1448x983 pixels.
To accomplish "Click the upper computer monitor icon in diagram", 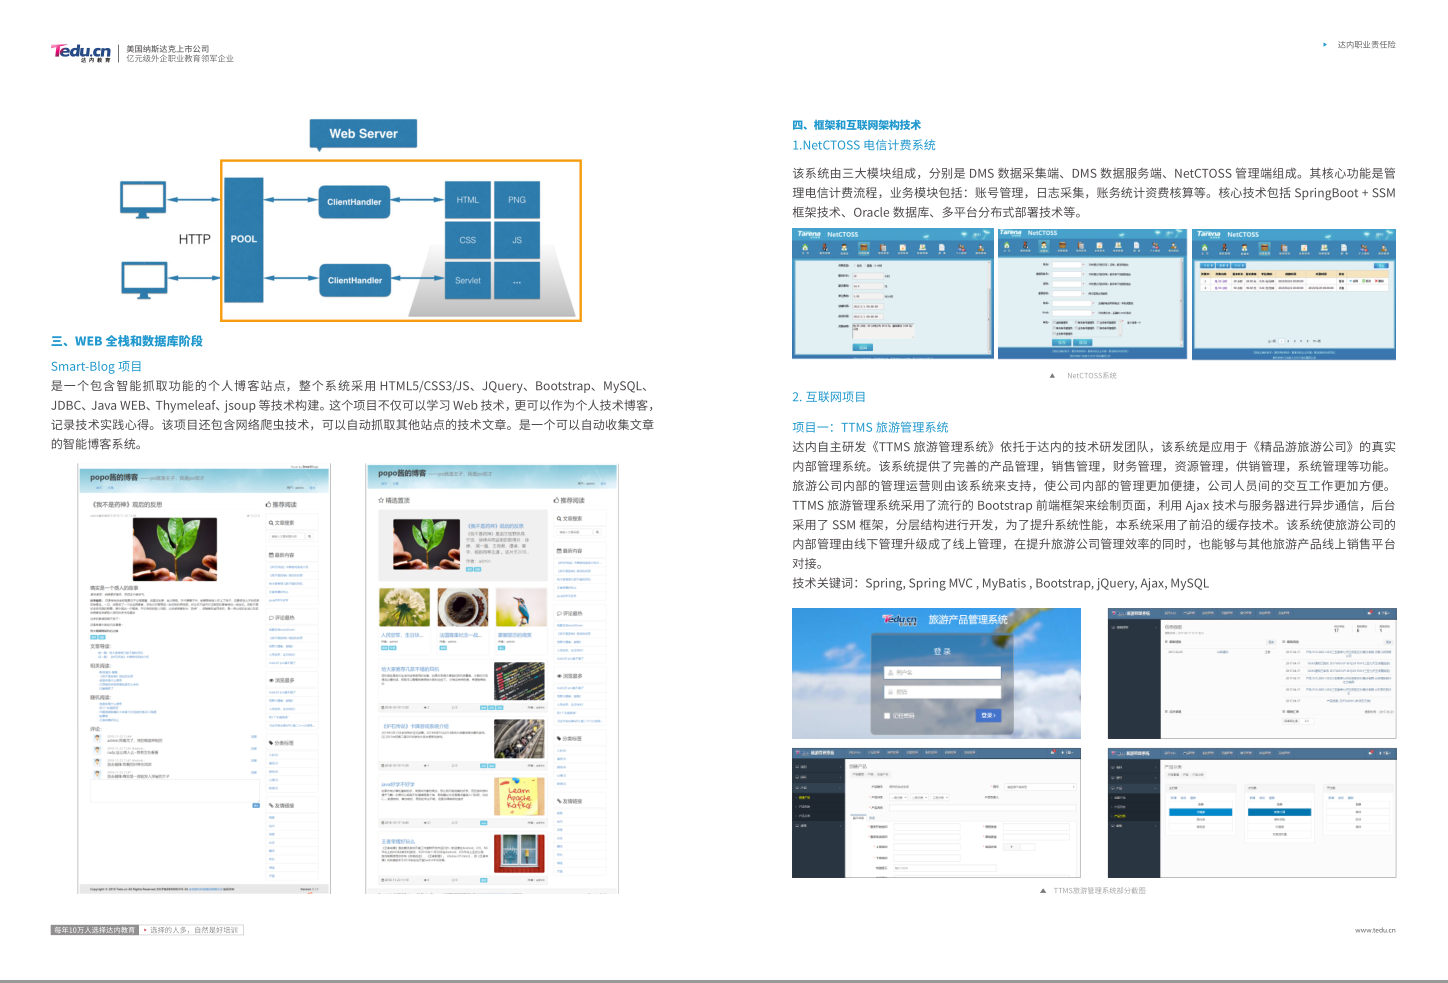I will click(142, 199).
